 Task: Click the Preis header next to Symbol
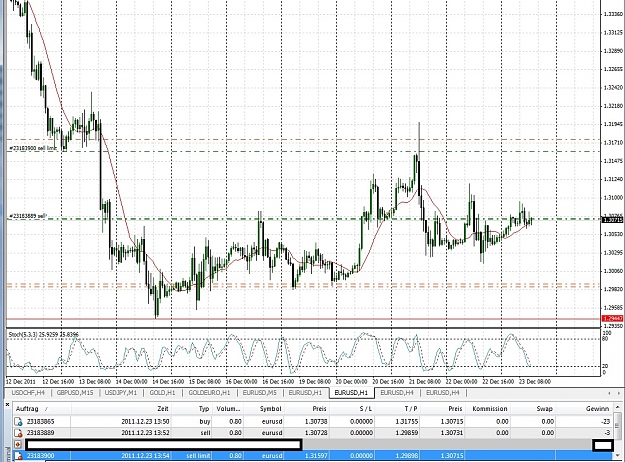pyautogui.click(x=319, y=409)
